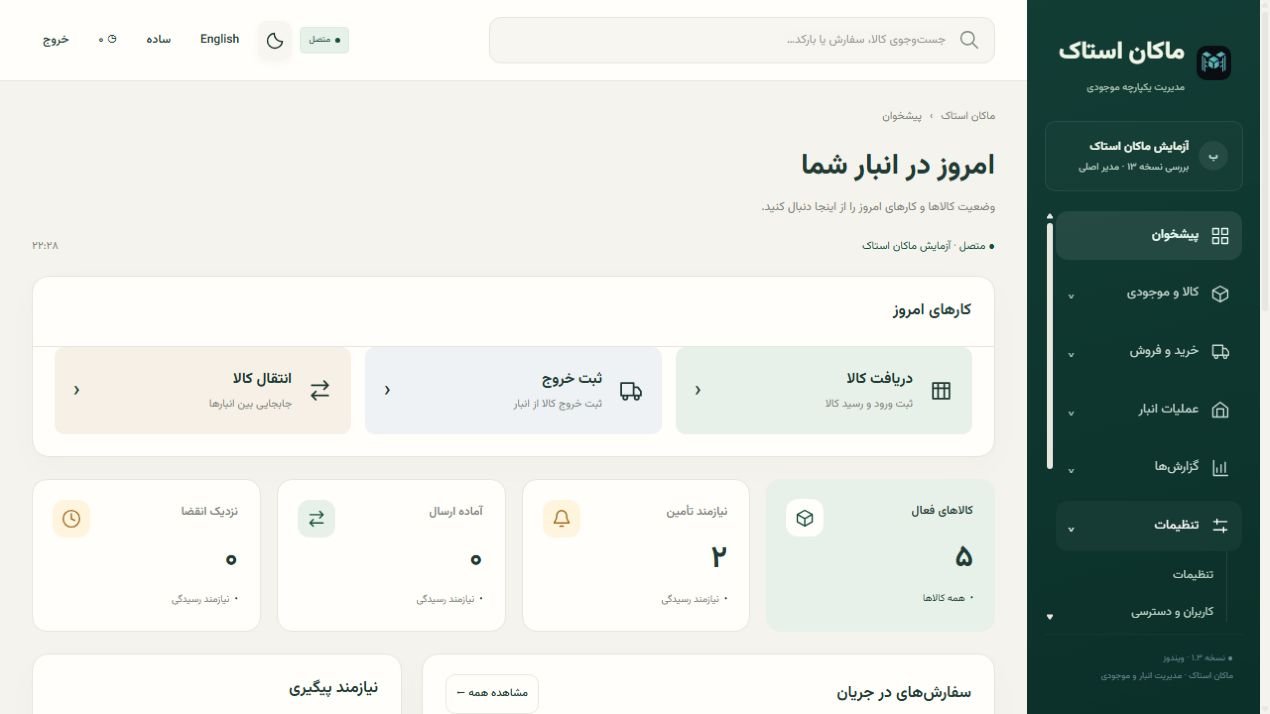Click the search magnifier icon
Image resolution: width=1270 pixels, height=714 pixels.
pyautogui.click(x=969, y=40)
